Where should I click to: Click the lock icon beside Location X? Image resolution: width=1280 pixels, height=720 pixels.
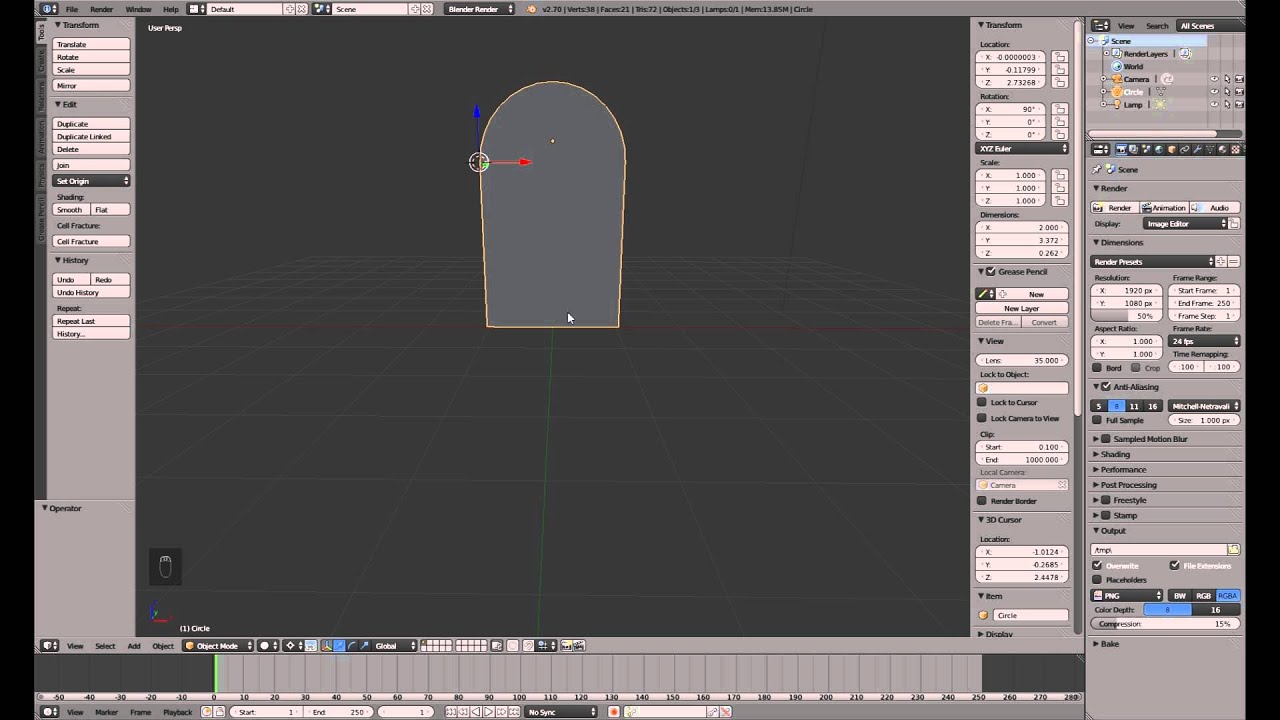click(x=1060, y=57)
